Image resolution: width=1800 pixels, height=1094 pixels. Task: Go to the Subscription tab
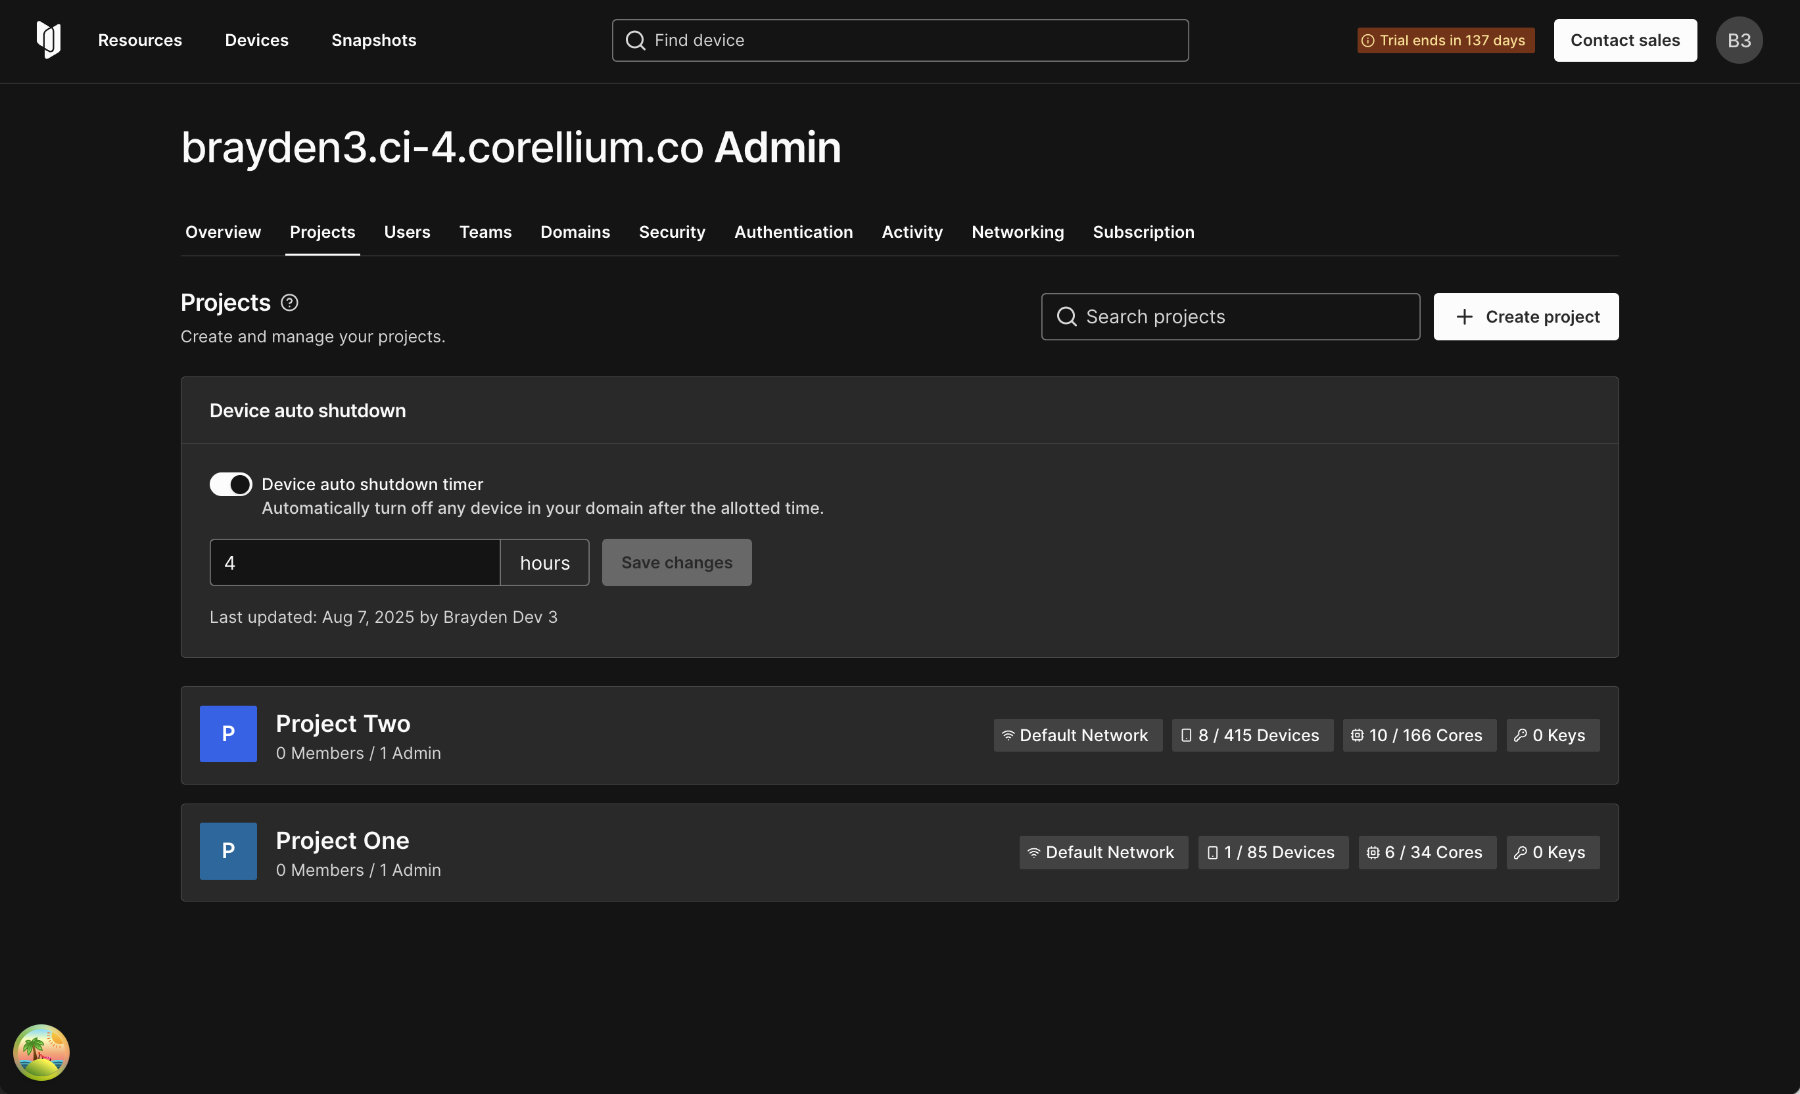(1143, 232)
